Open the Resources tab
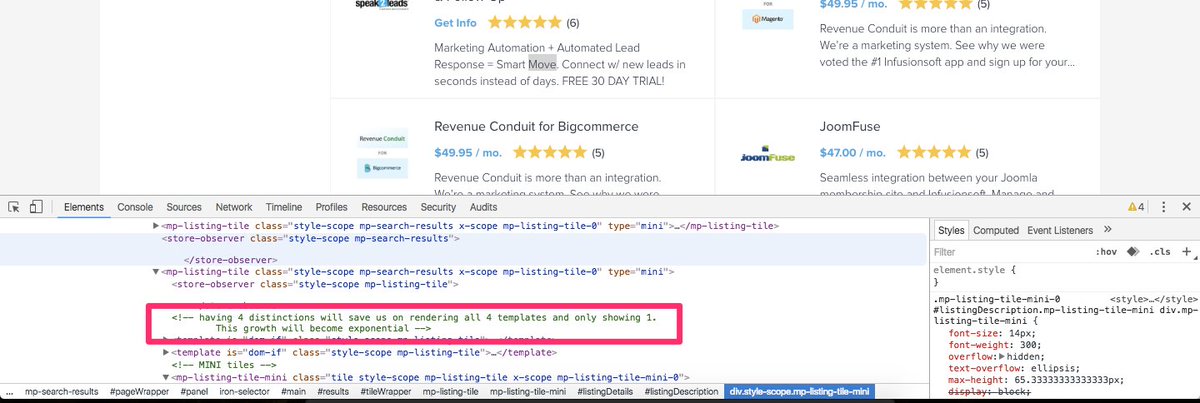The image size is (1200, 403). [x=384, y=207]
